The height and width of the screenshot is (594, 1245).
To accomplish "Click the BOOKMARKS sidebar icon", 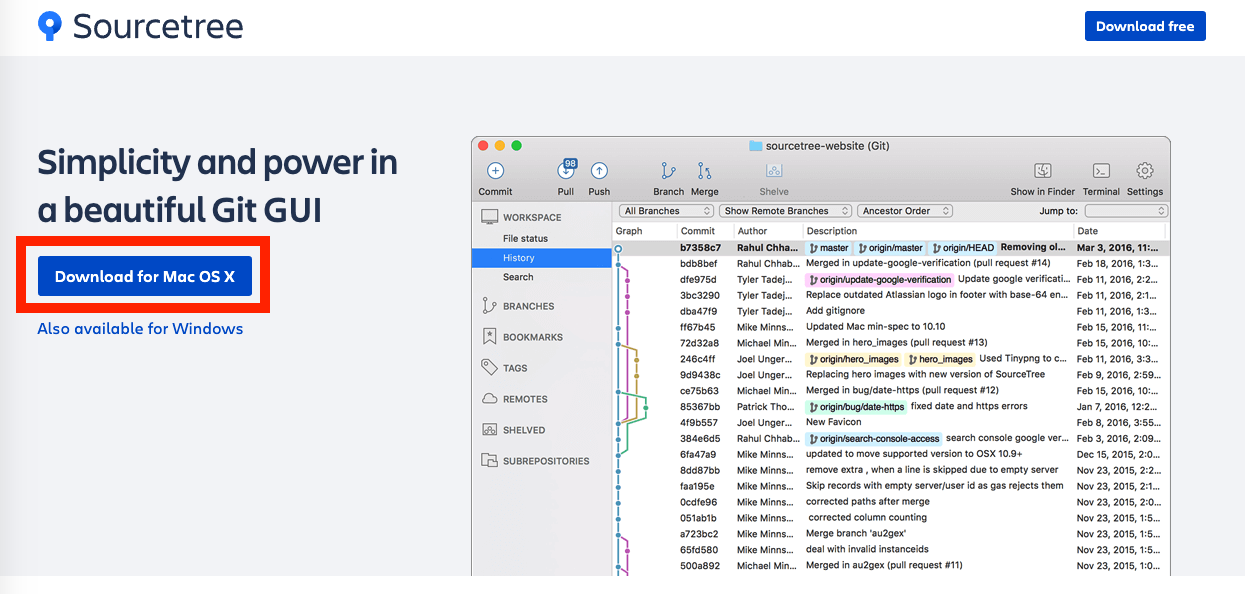I will click(x=489, y=337).
